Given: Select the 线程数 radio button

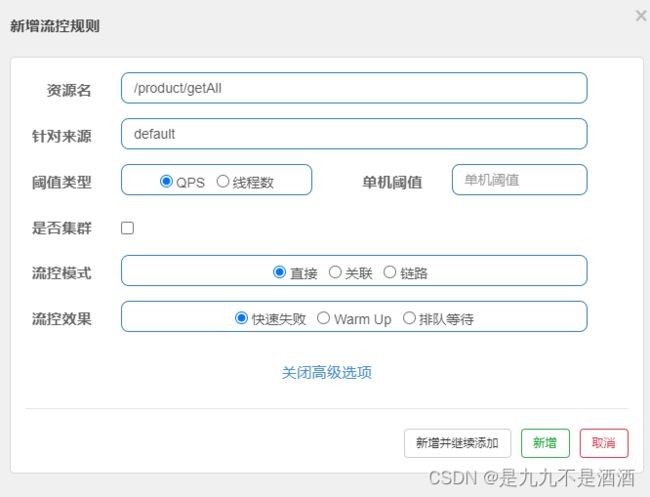Looking at the screenshot, I should click(x=223, y=181).
